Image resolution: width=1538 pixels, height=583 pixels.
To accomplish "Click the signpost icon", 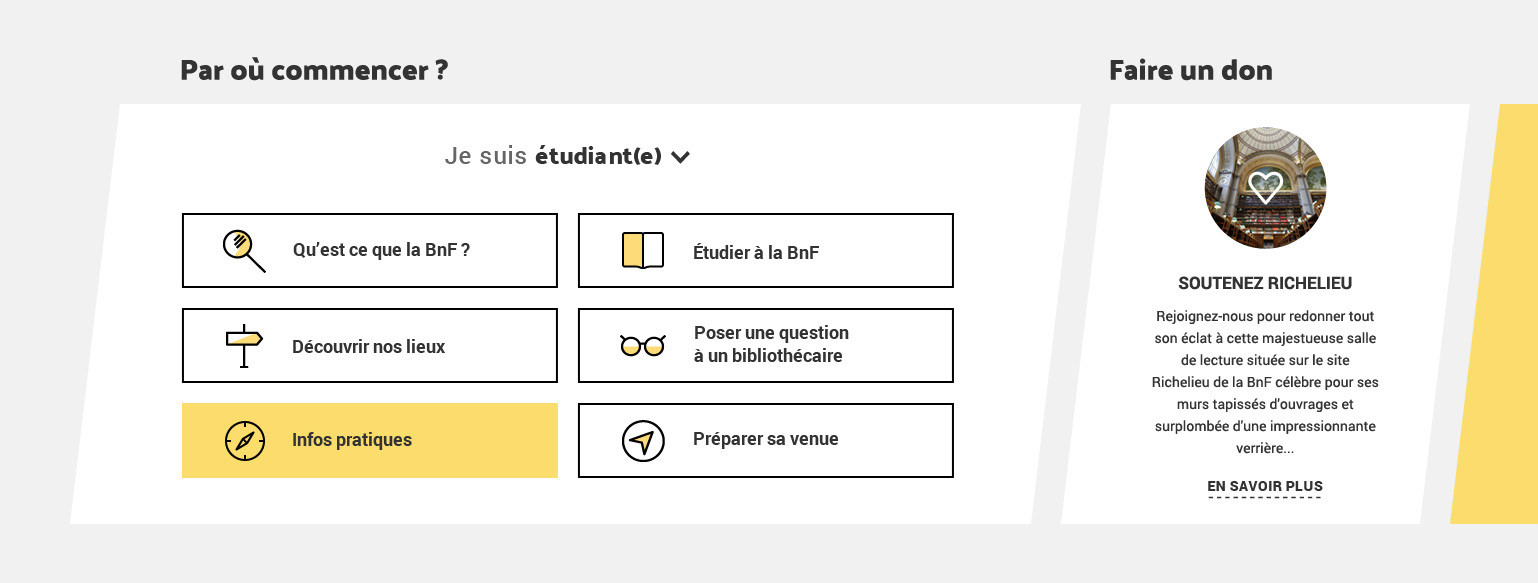I will tap(243, 346).
